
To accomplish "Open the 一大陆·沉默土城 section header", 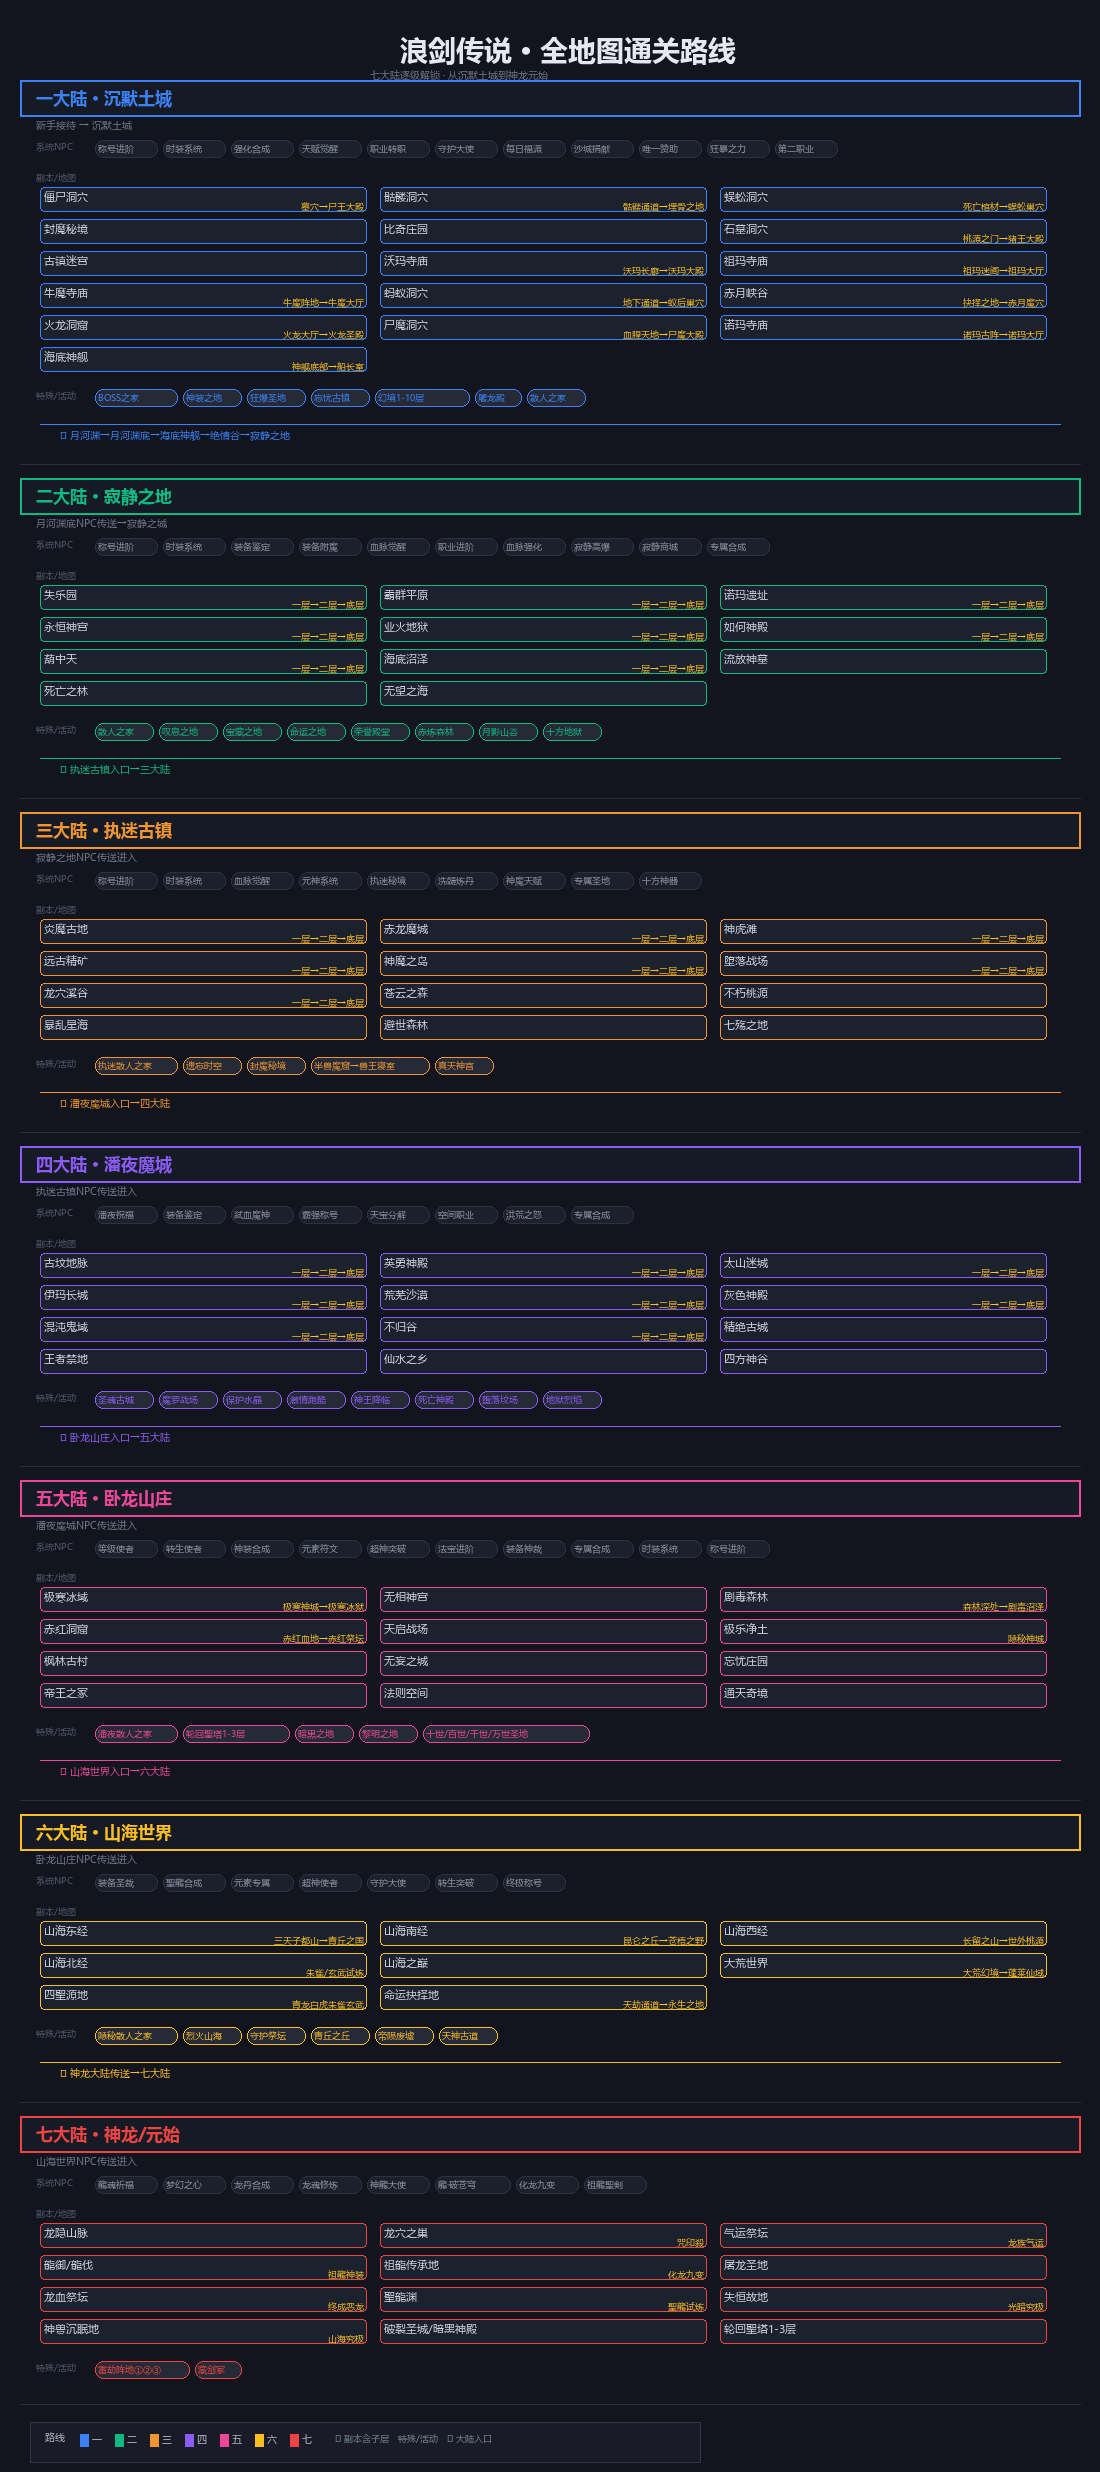I will coord(550,99).
